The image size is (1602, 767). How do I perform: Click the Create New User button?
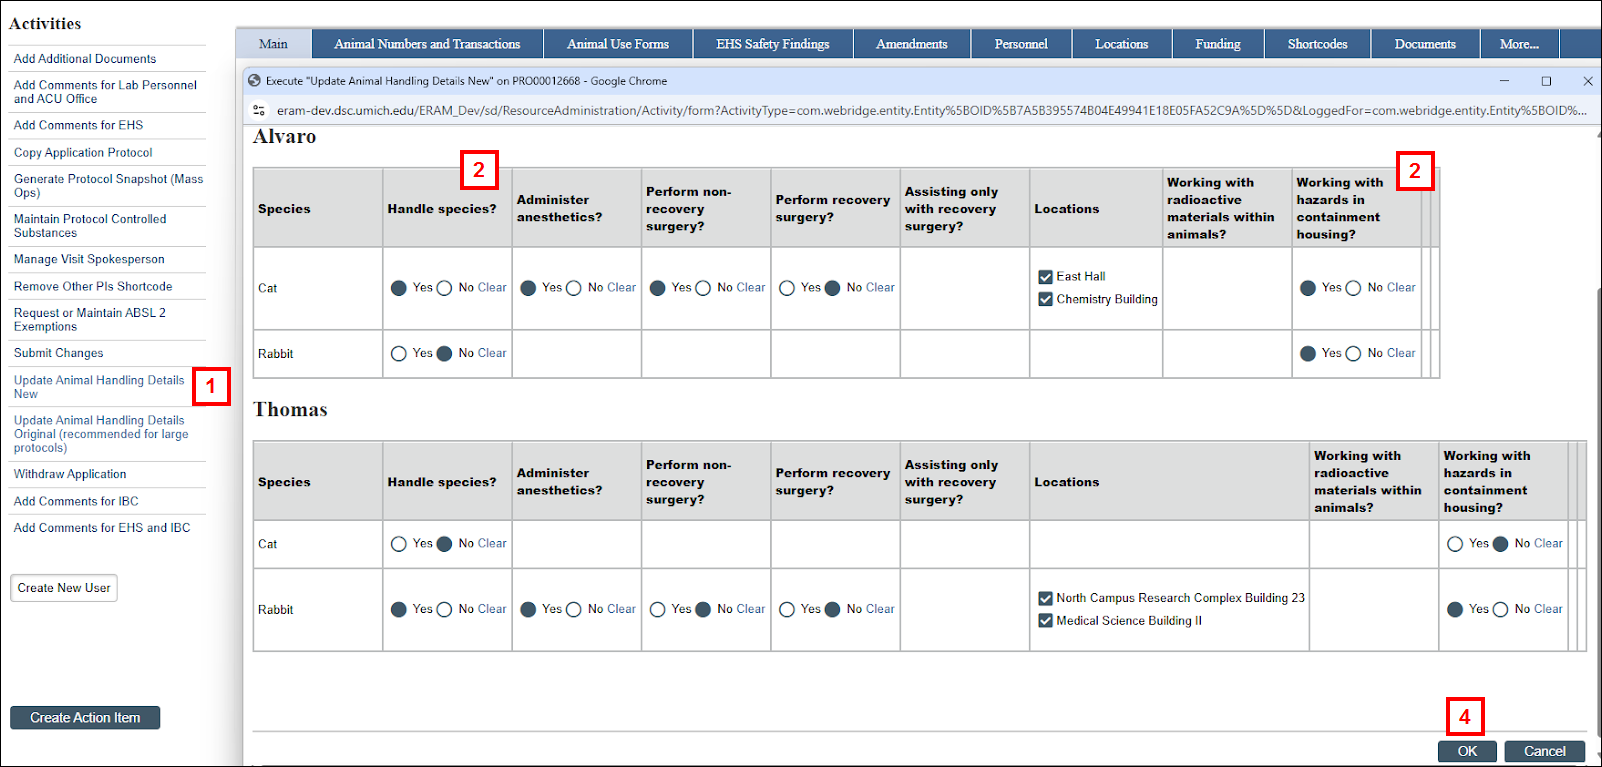64,588
